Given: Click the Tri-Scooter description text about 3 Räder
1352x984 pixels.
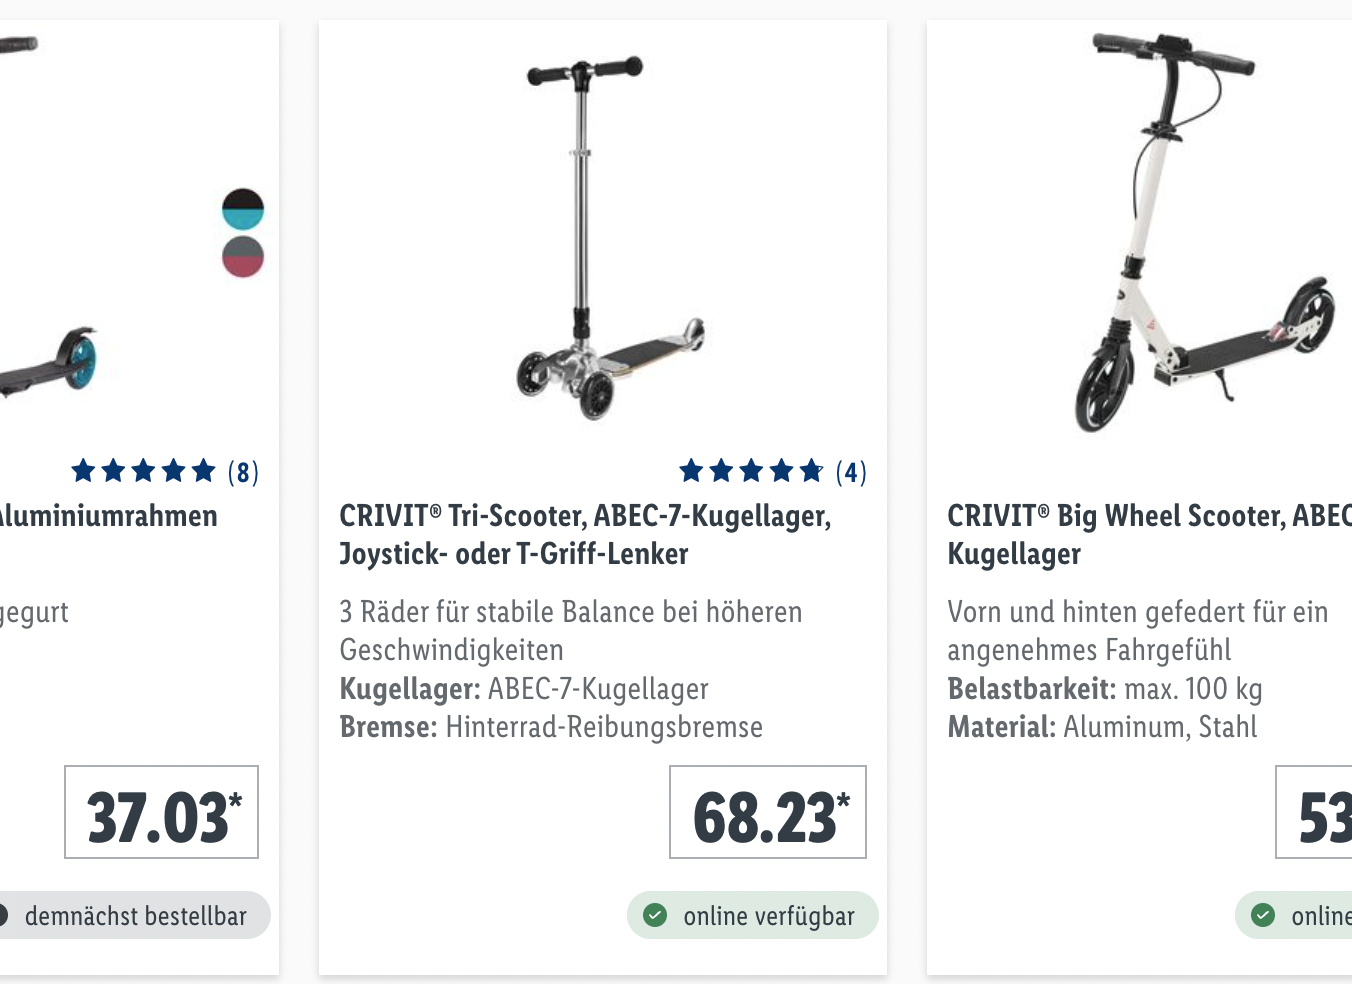Looking at the screenshot, I should 571,631.
